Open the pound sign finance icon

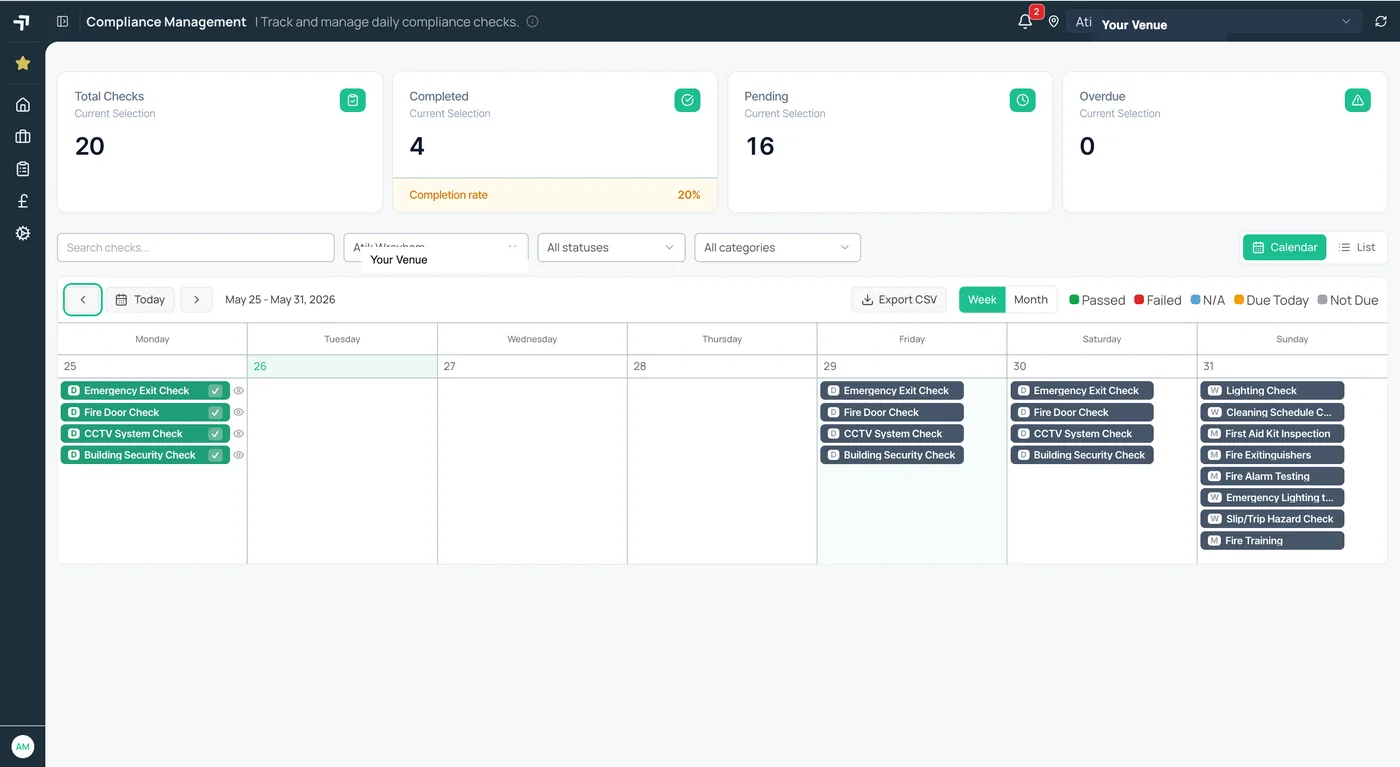click(x=23, y=201)
